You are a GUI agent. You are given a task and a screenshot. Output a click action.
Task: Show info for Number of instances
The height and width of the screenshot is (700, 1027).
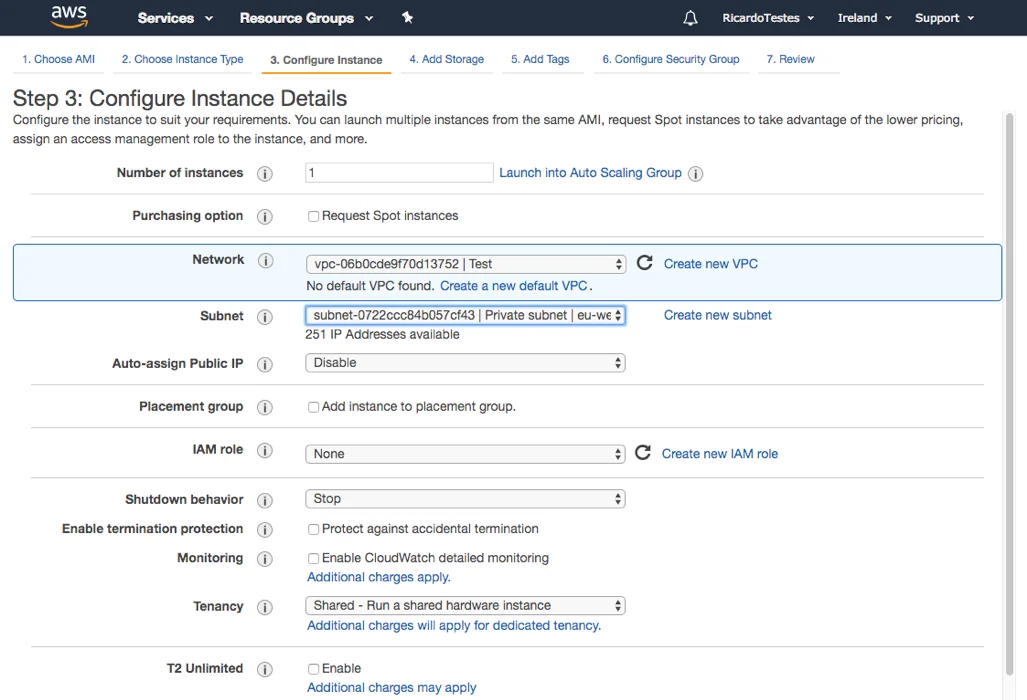coord(265,174)
